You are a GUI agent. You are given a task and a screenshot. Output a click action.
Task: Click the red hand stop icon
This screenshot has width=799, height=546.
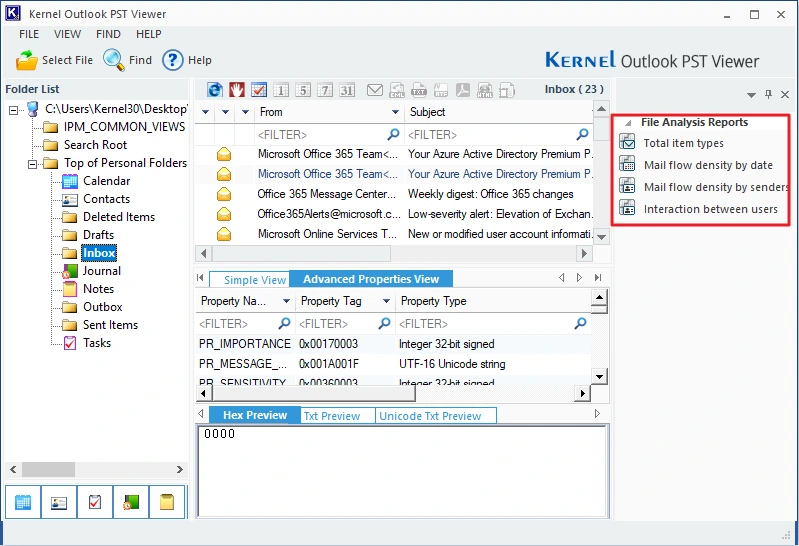[236, 90]
